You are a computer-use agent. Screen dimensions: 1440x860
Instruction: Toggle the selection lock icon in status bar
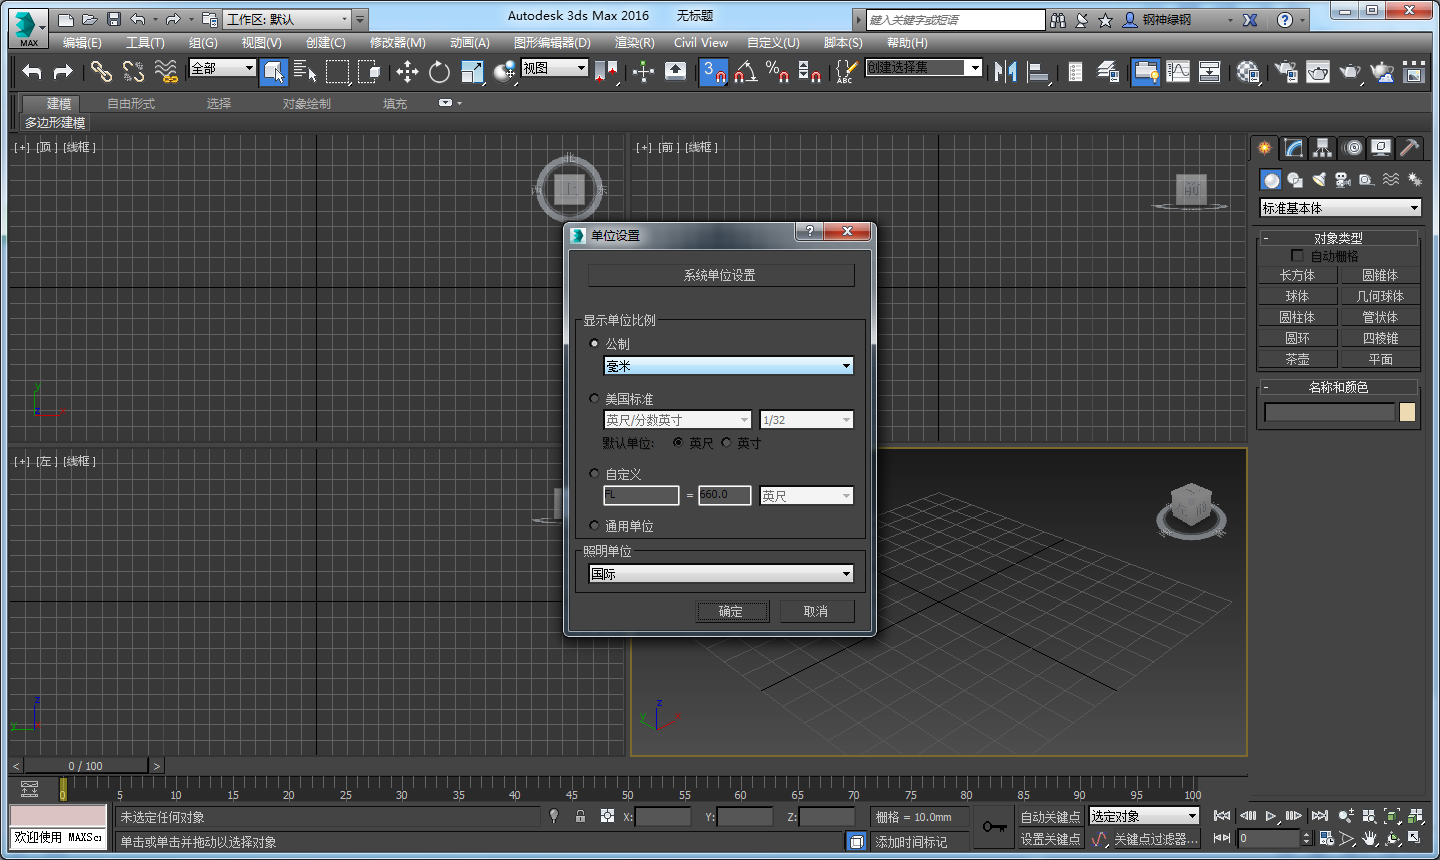580,816
